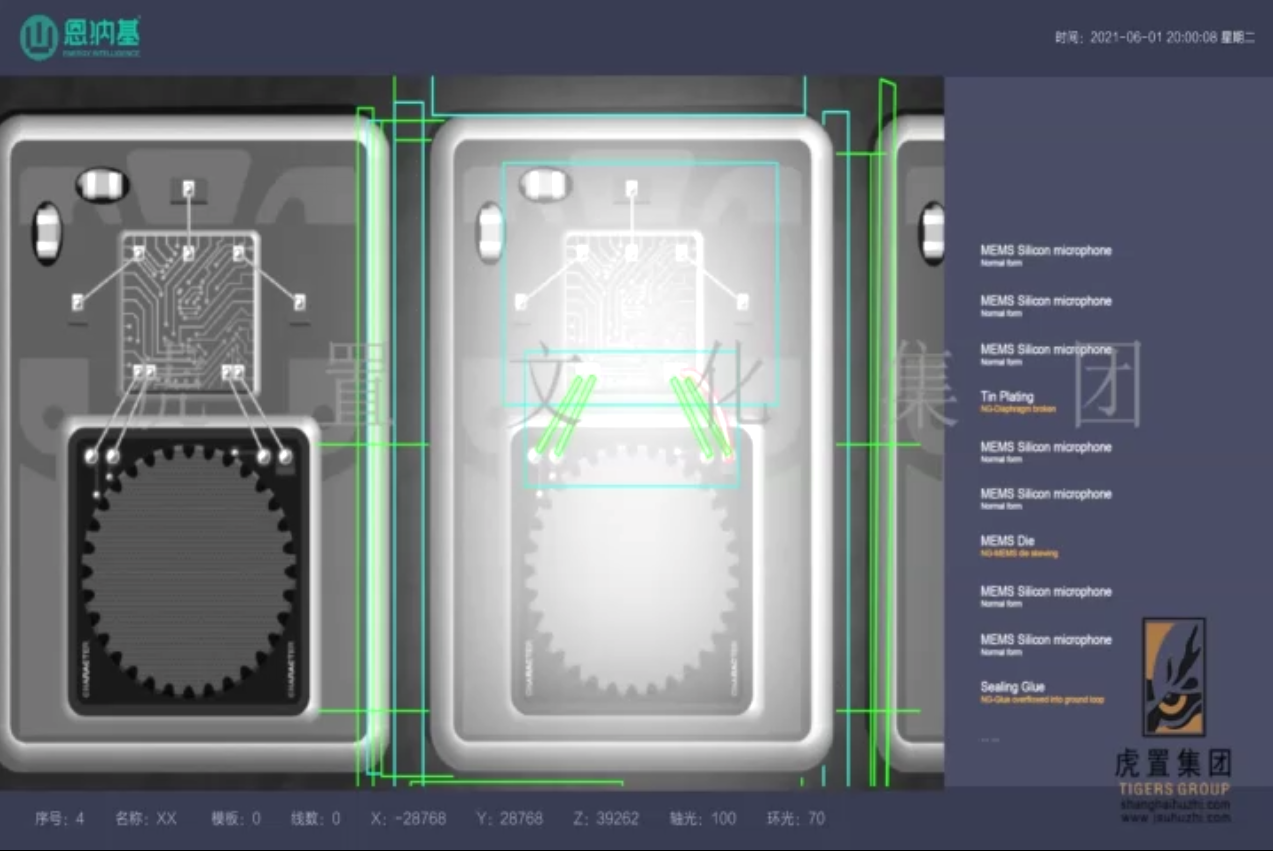Image resolution: width=1273 pixels, height=851 pixels.
Task: Click the 环光: 70 light setting
Action: coord(796,818)
